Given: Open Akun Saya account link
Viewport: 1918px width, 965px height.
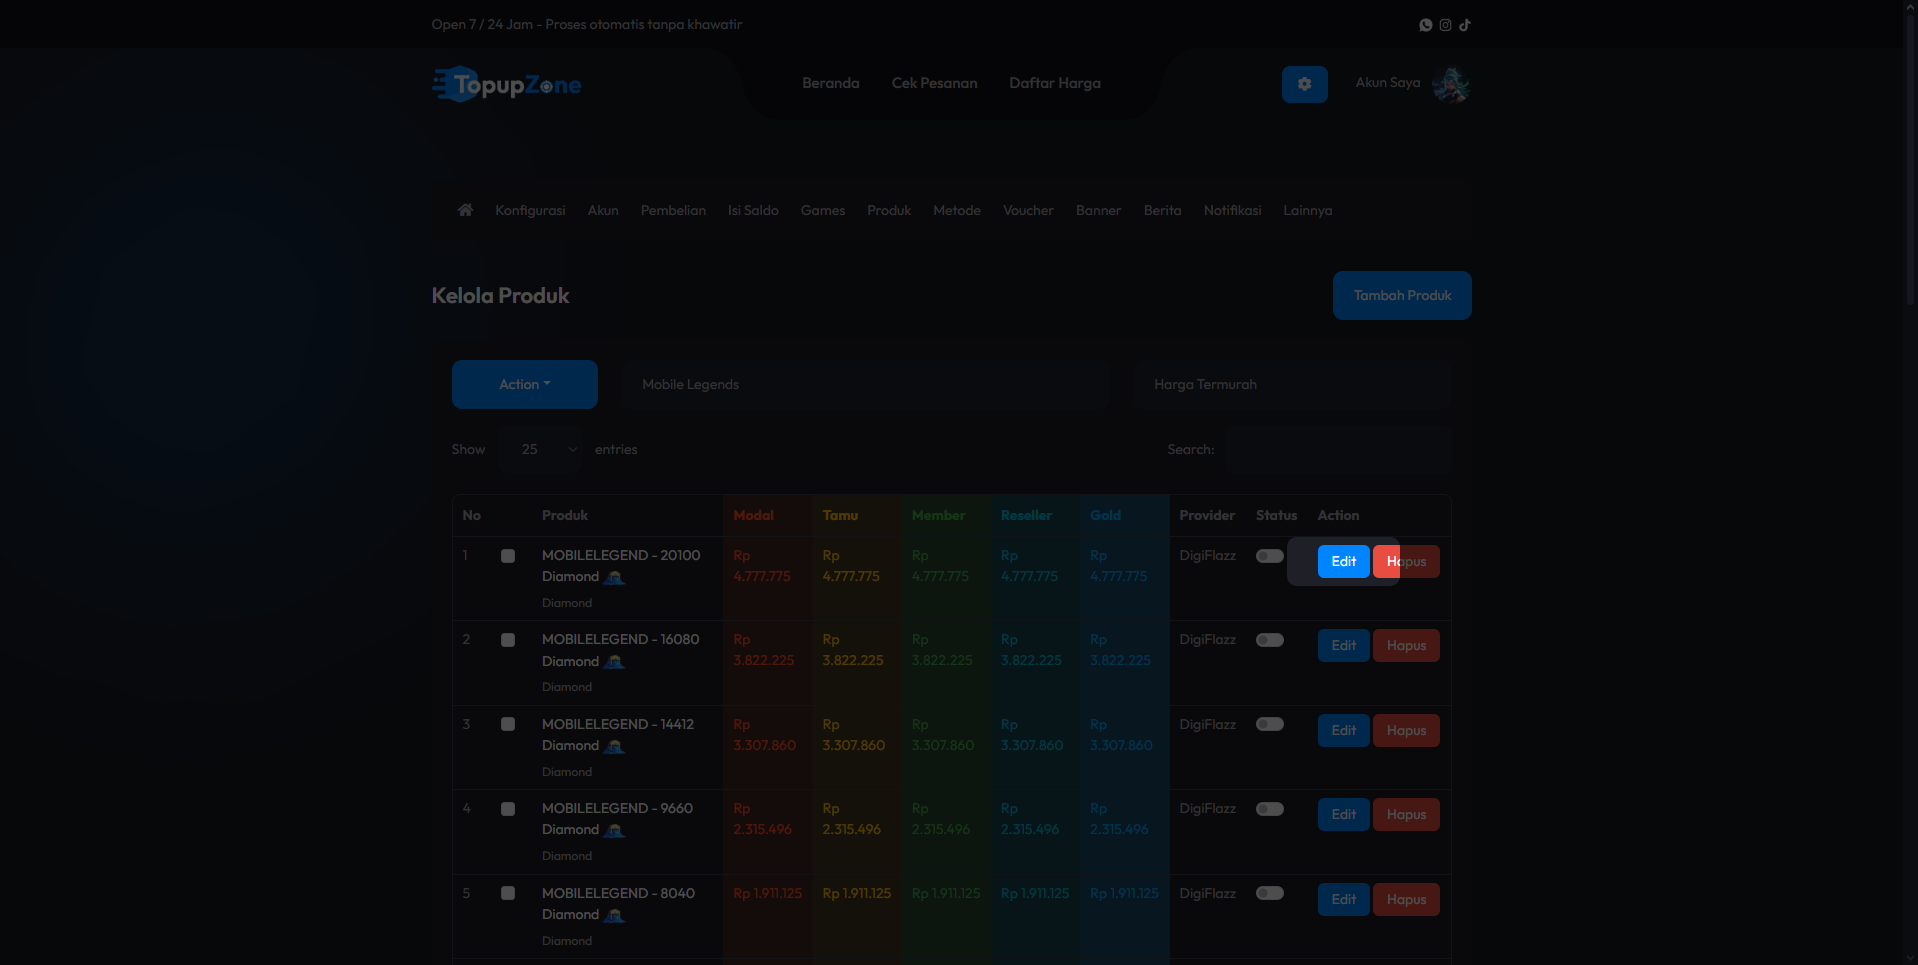Looking at the screenshot, I should tap(1388, 83).
